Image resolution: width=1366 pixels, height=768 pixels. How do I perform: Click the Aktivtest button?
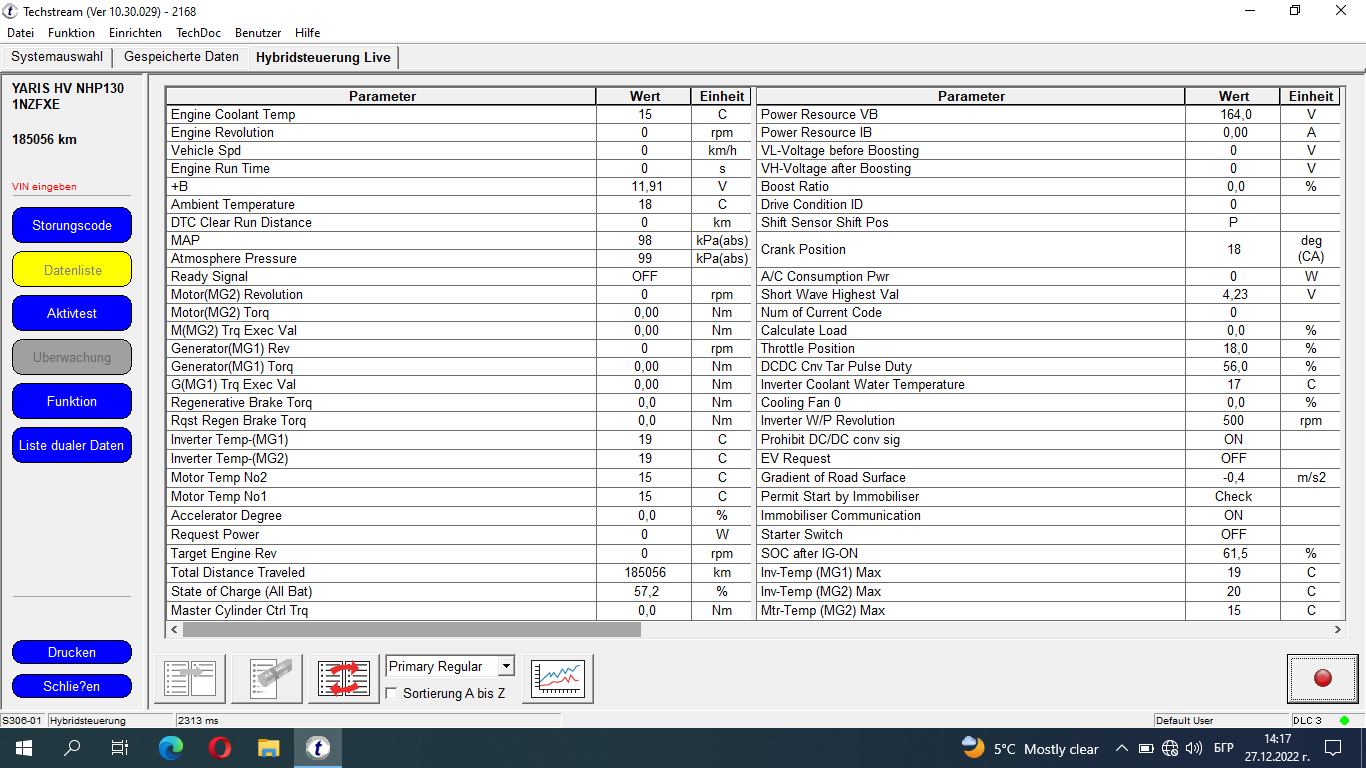[72, 313]
